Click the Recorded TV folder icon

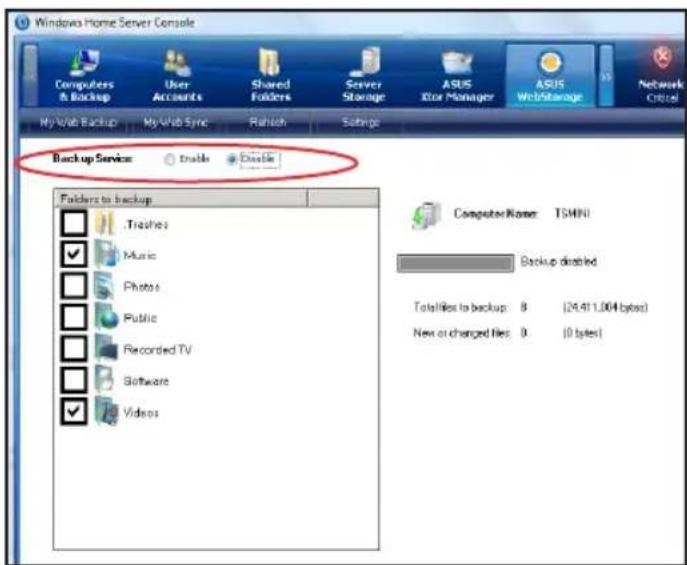(106, 349)
